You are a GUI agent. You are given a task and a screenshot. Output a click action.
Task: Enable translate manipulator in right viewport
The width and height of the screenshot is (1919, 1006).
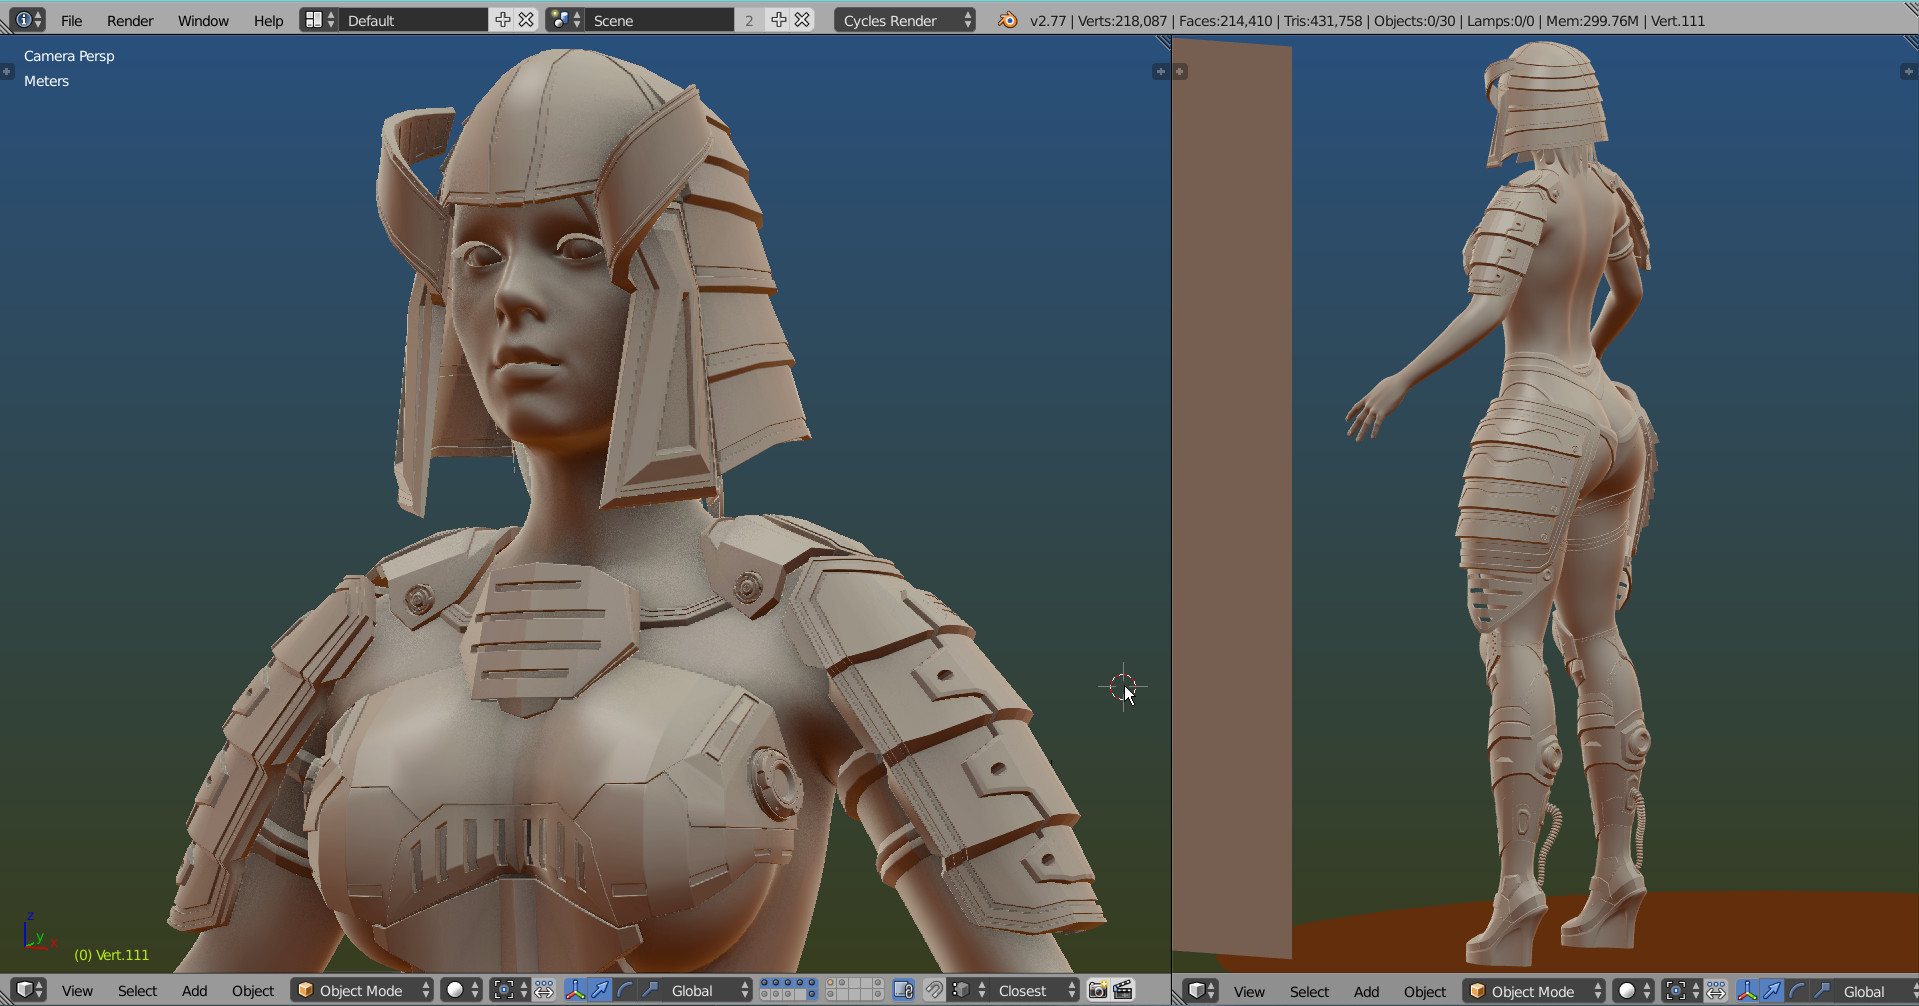click(1772, 991)
